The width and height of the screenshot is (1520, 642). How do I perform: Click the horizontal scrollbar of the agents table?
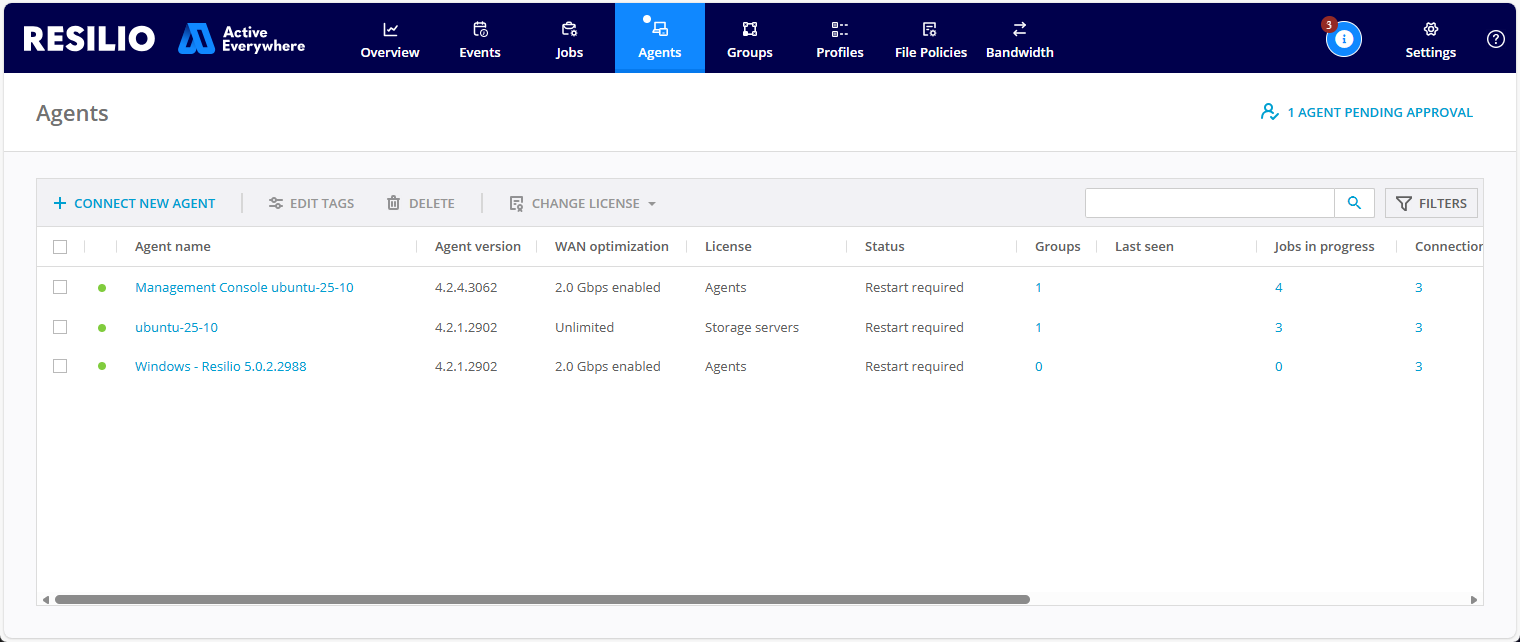541,600
